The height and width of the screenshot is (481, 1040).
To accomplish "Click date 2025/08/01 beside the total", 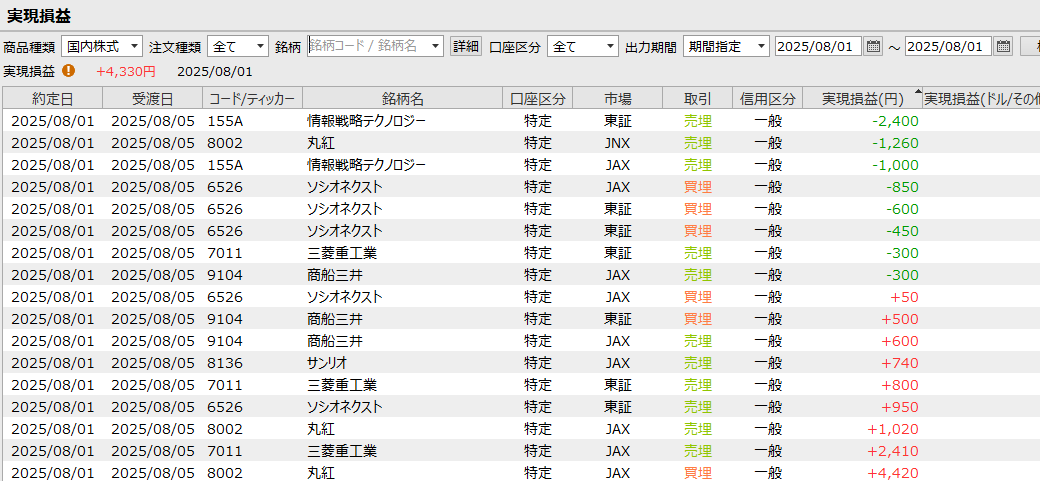I will (215, 71).
